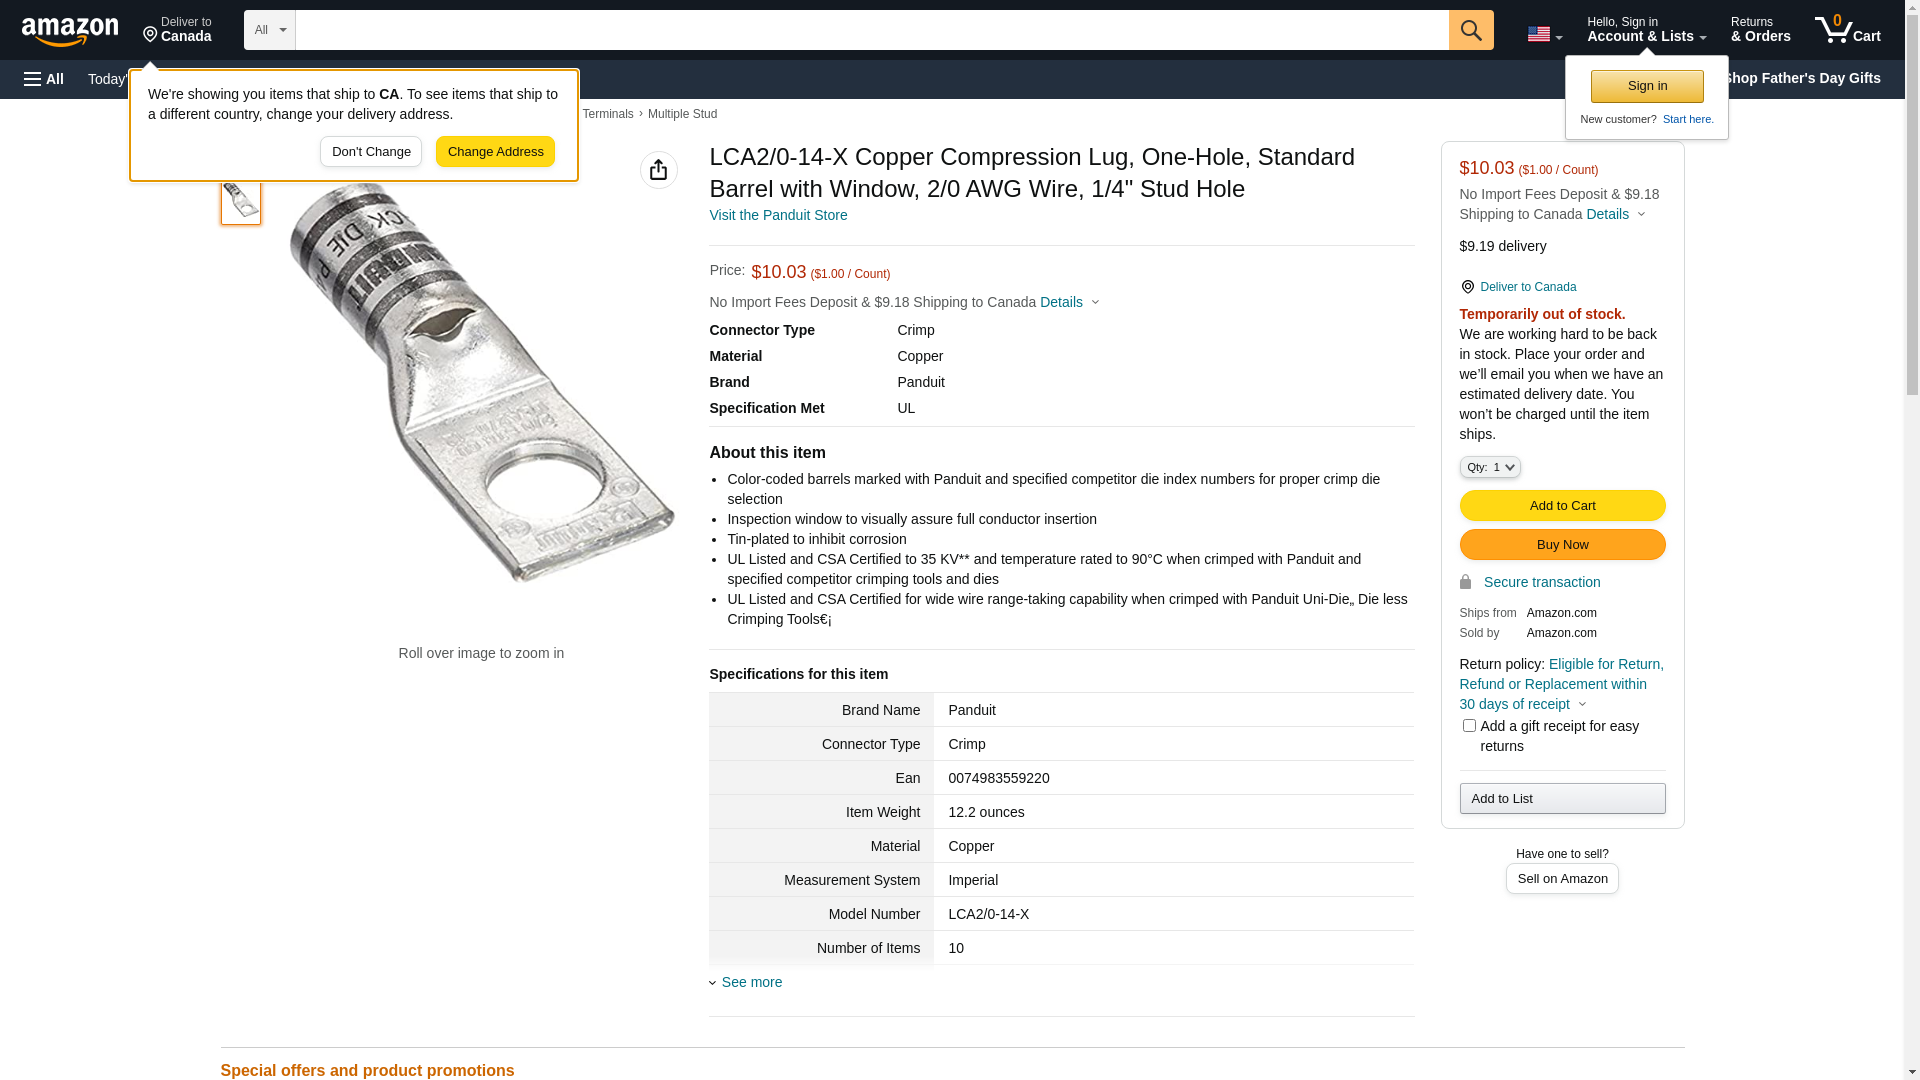This screenshot has width=1920, height=1080.
Task: Expand See more specifications
Action: click(x=751, y=982)
